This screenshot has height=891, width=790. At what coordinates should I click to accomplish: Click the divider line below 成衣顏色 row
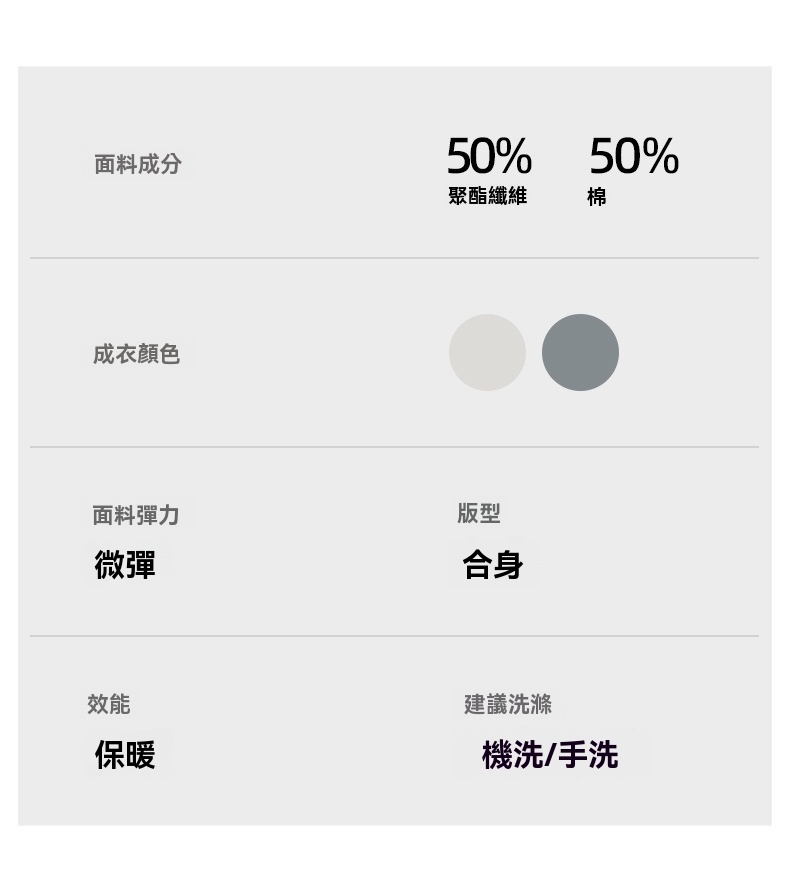394,447
